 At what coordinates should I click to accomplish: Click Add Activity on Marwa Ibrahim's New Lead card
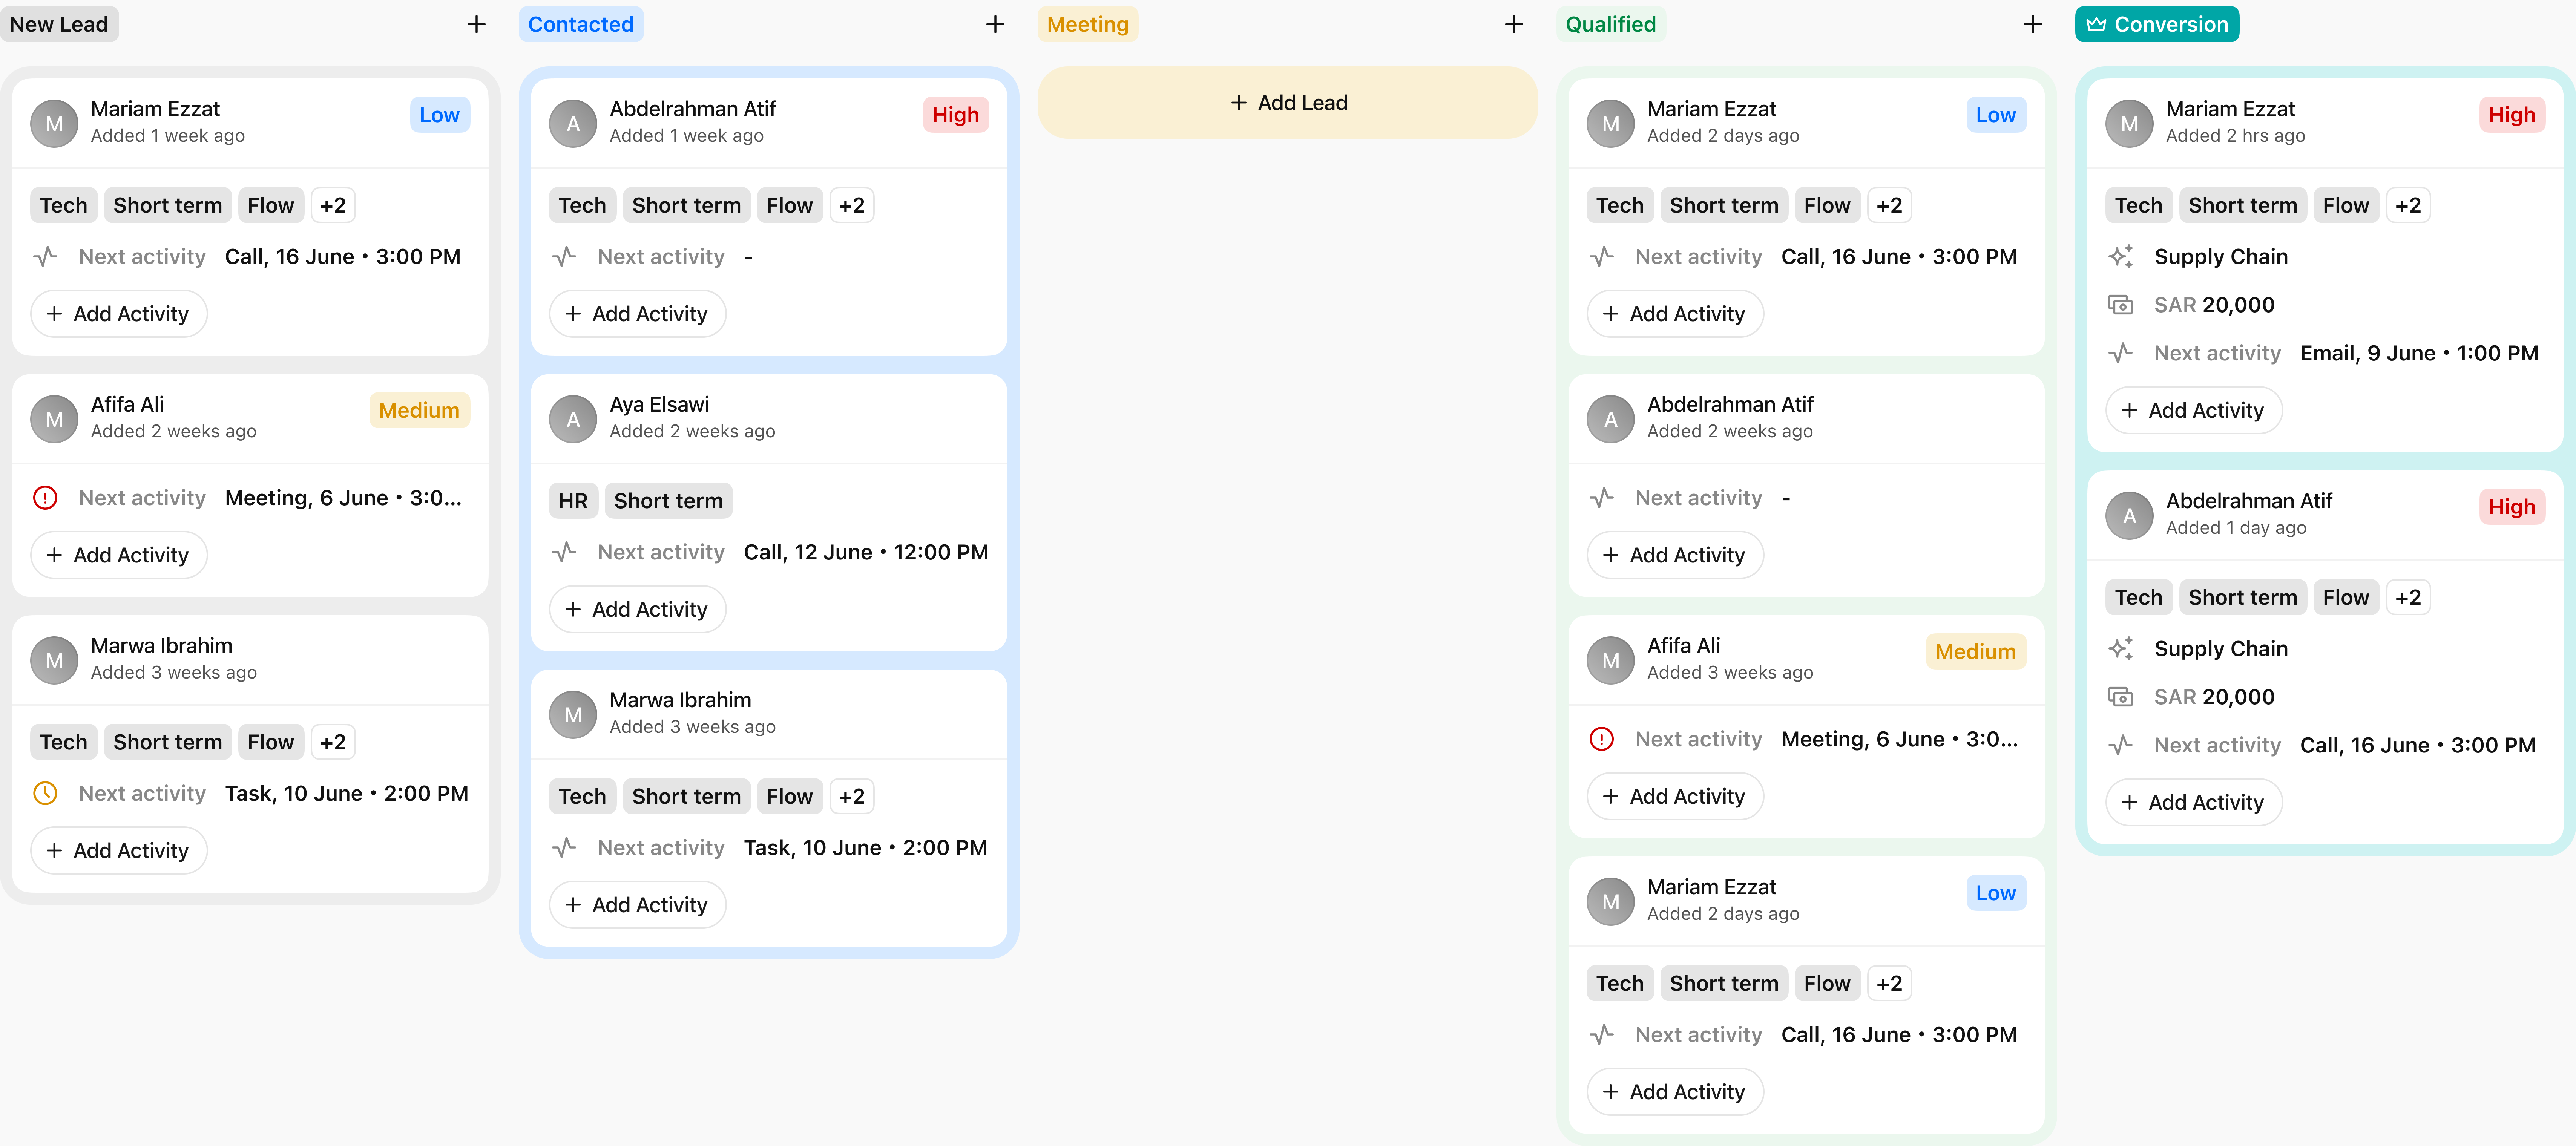coord(119,851)
